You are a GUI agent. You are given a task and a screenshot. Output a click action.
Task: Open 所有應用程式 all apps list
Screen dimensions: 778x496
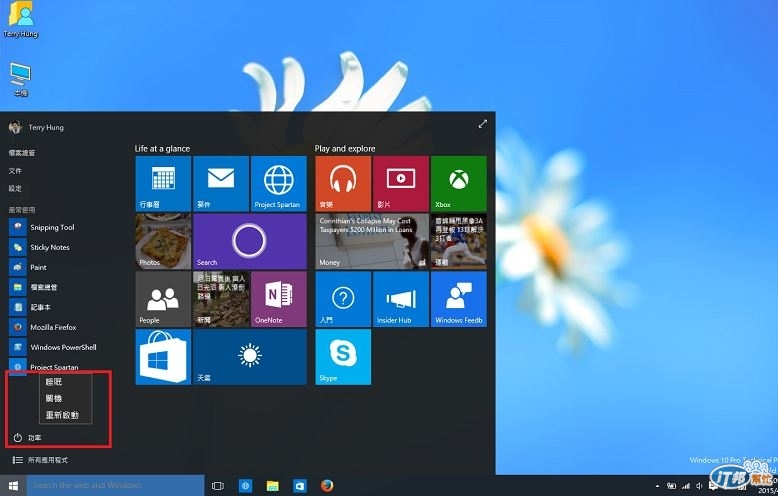(40, 460)
